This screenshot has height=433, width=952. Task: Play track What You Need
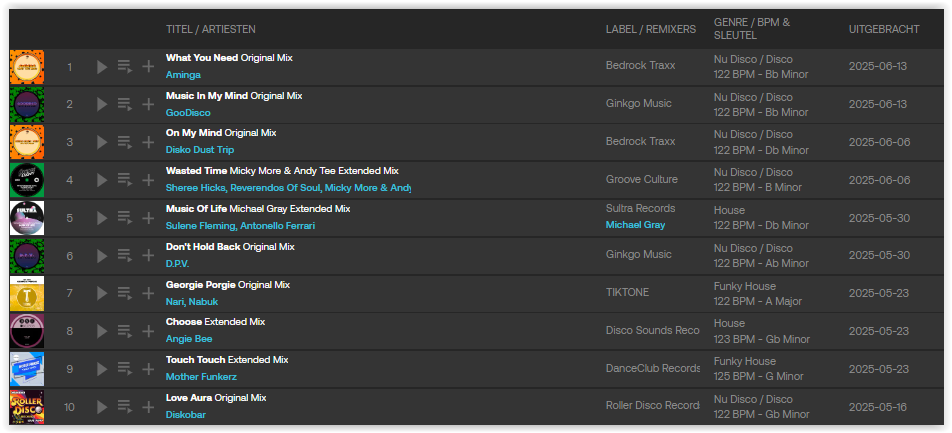point(101,67)
